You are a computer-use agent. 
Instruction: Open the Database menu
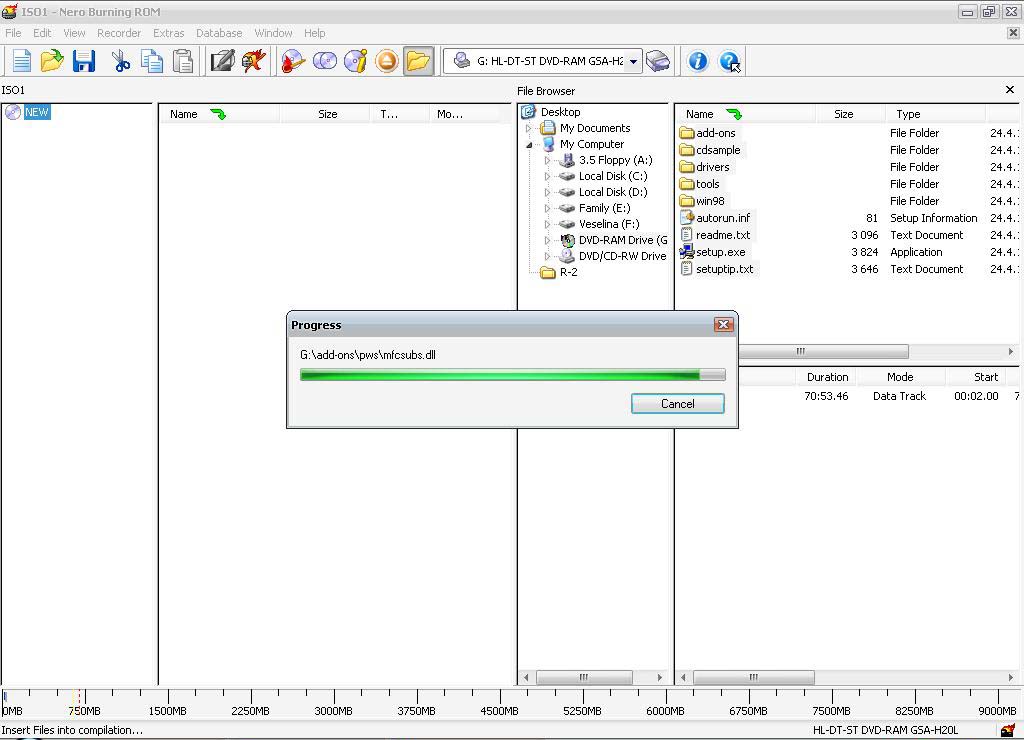click(219, 33)
